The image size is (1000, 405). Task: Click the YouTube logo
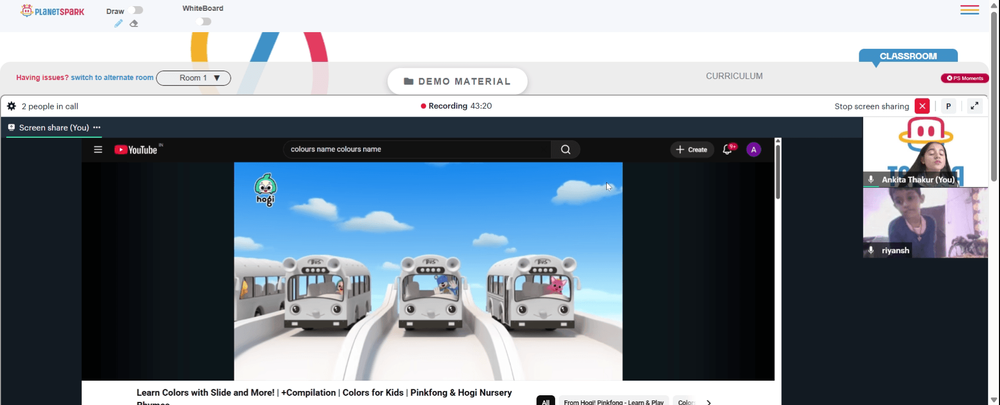click(x=136, y=150)
